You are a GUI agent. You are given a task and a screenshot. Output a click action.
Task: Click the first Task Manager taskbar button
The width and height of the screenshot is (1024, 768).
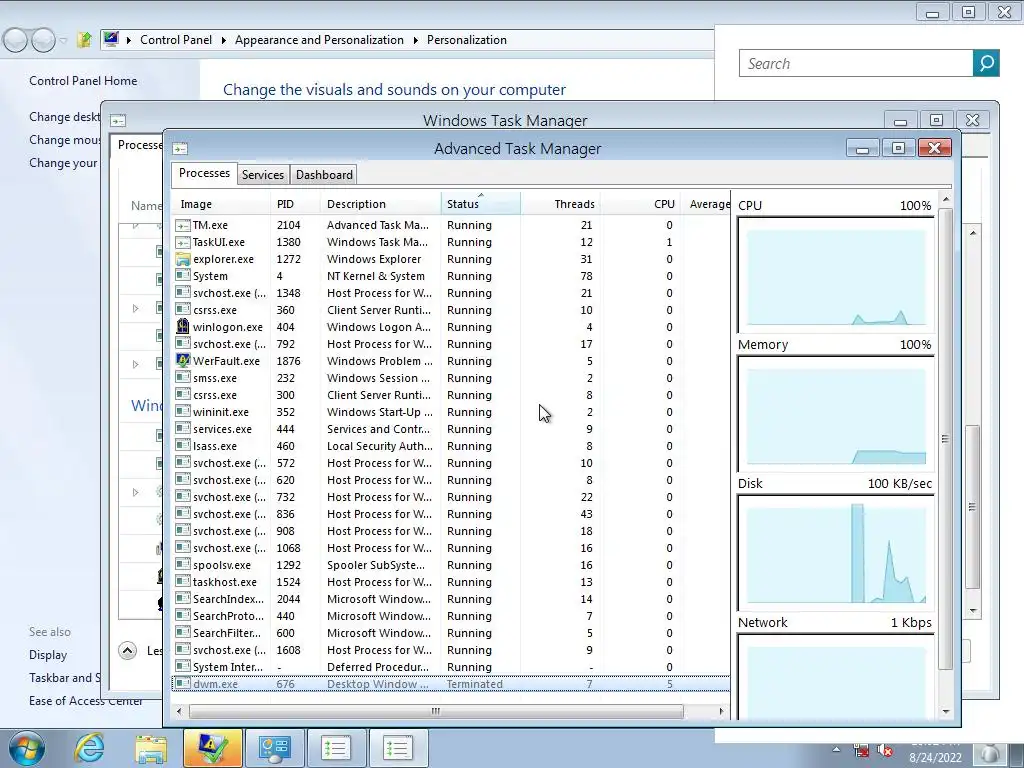pyautogui.click(x=336, y=748)
